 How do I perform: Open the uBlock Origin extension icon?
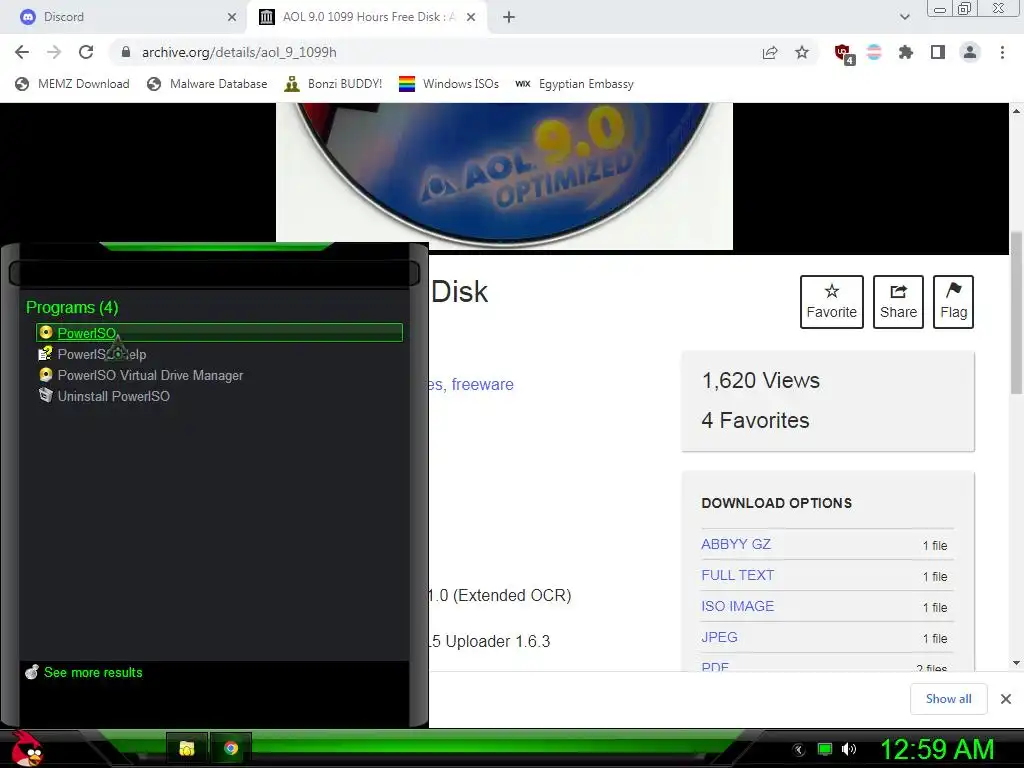(x=843, y=53)
